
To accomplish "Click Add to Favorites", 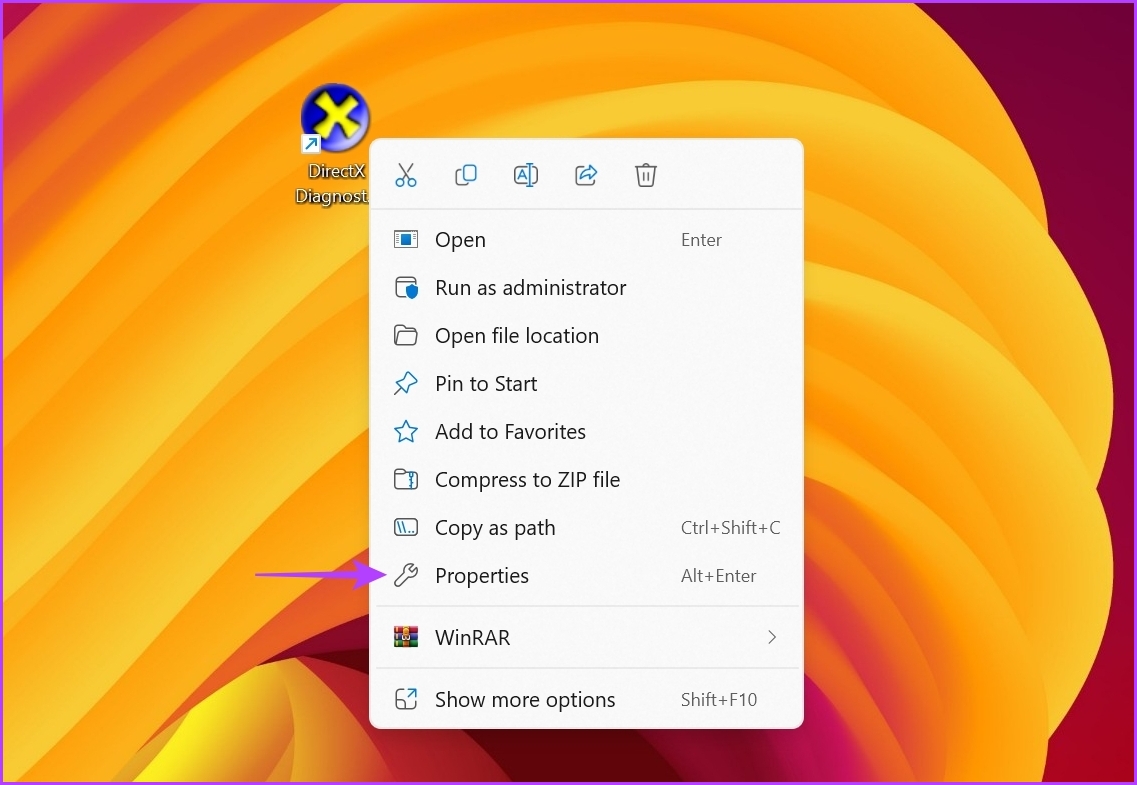I will click(x=586, y=431).
